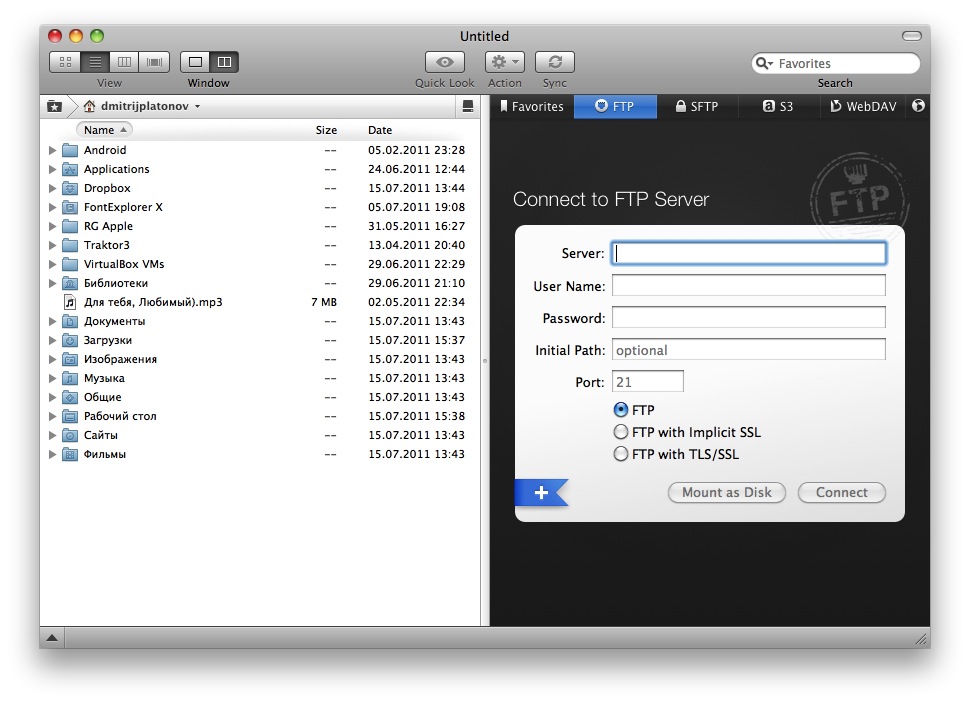Choose FTP with TLS/SSL radio button
970x703 pixels.
pyautogui.click(x=621, y=454)
